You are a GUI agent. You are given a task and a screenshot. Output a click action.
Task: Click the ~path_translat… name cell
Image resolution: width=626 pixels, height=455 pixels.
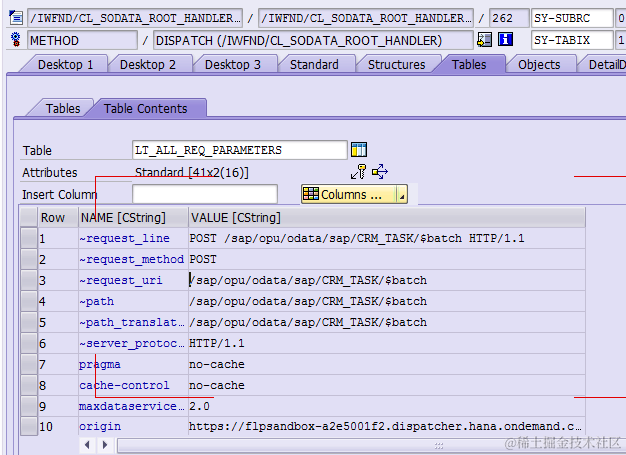pyautogui.click(x=133, y=322)
